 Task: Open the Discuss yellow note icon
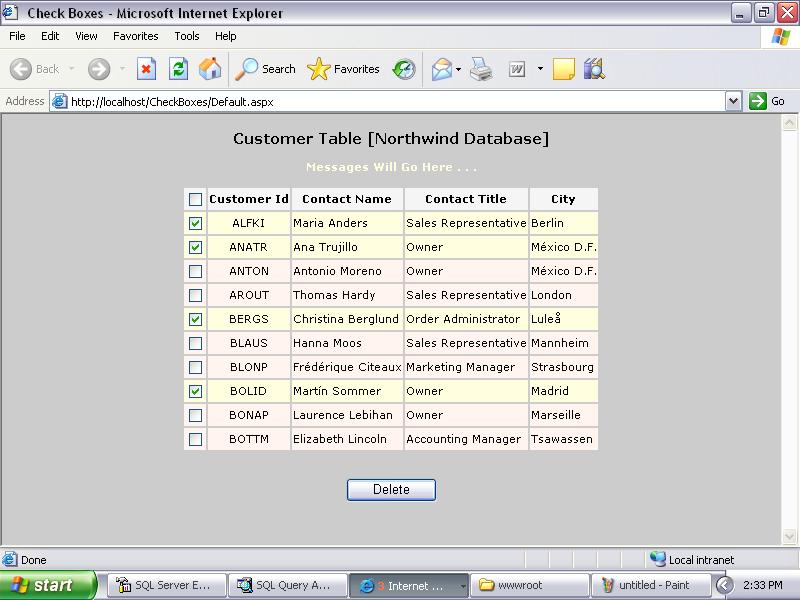coord(564,69)
